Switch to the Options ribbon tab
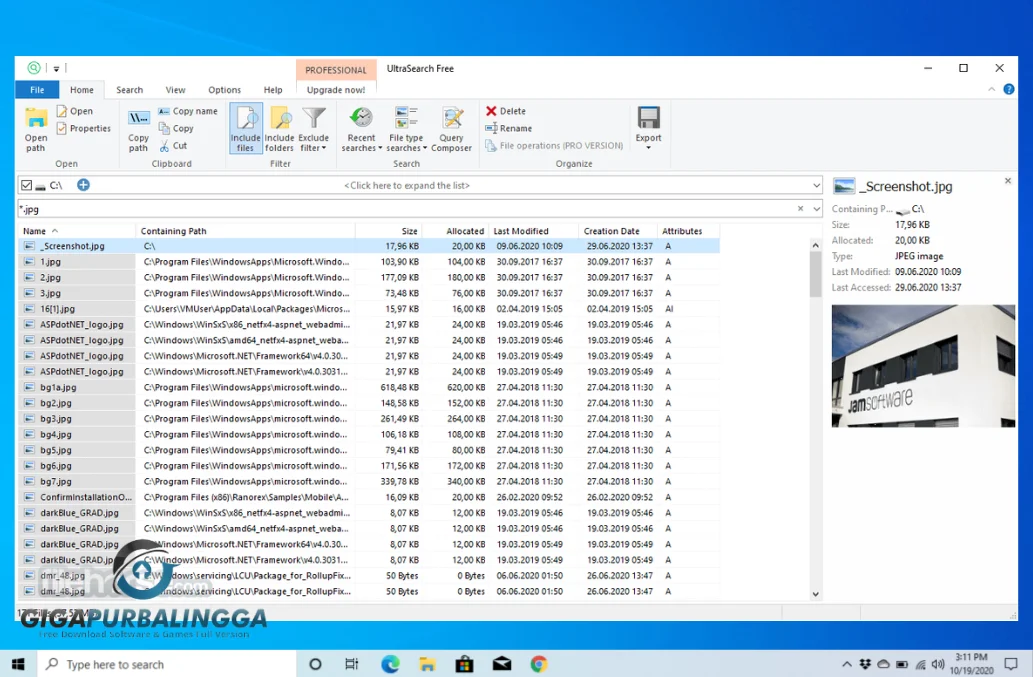 pos(225,90)
